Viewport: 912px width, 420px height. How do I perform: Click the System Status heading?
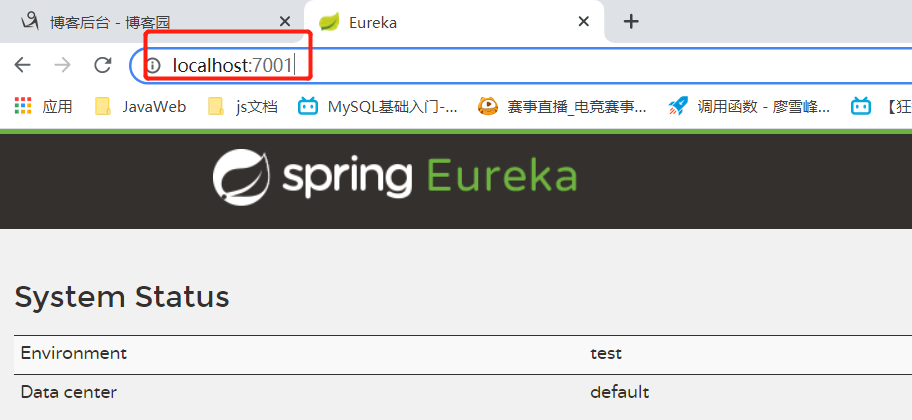pos(122,297)
